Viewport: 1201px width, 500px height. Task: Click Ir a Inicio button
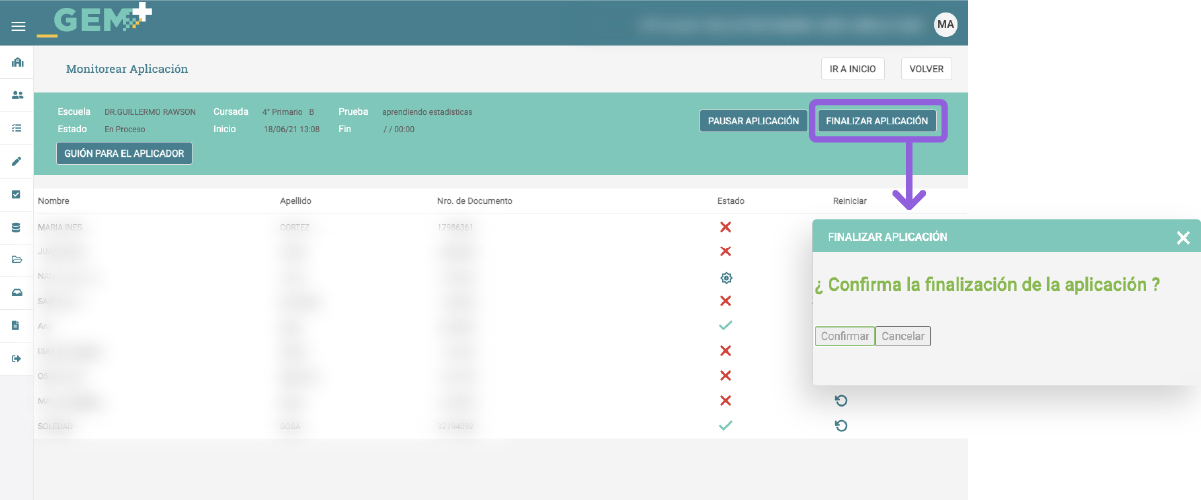point(853,69)
